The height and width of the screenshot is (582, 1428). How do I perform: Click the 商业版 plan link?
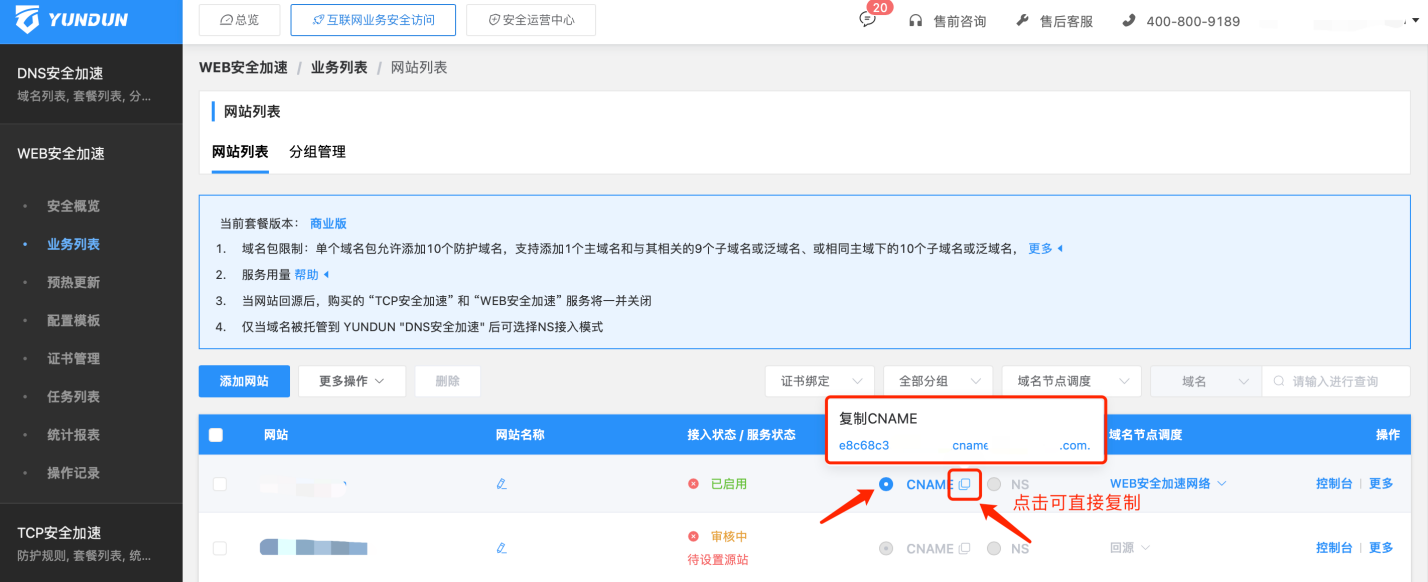[x=328, y=224]
